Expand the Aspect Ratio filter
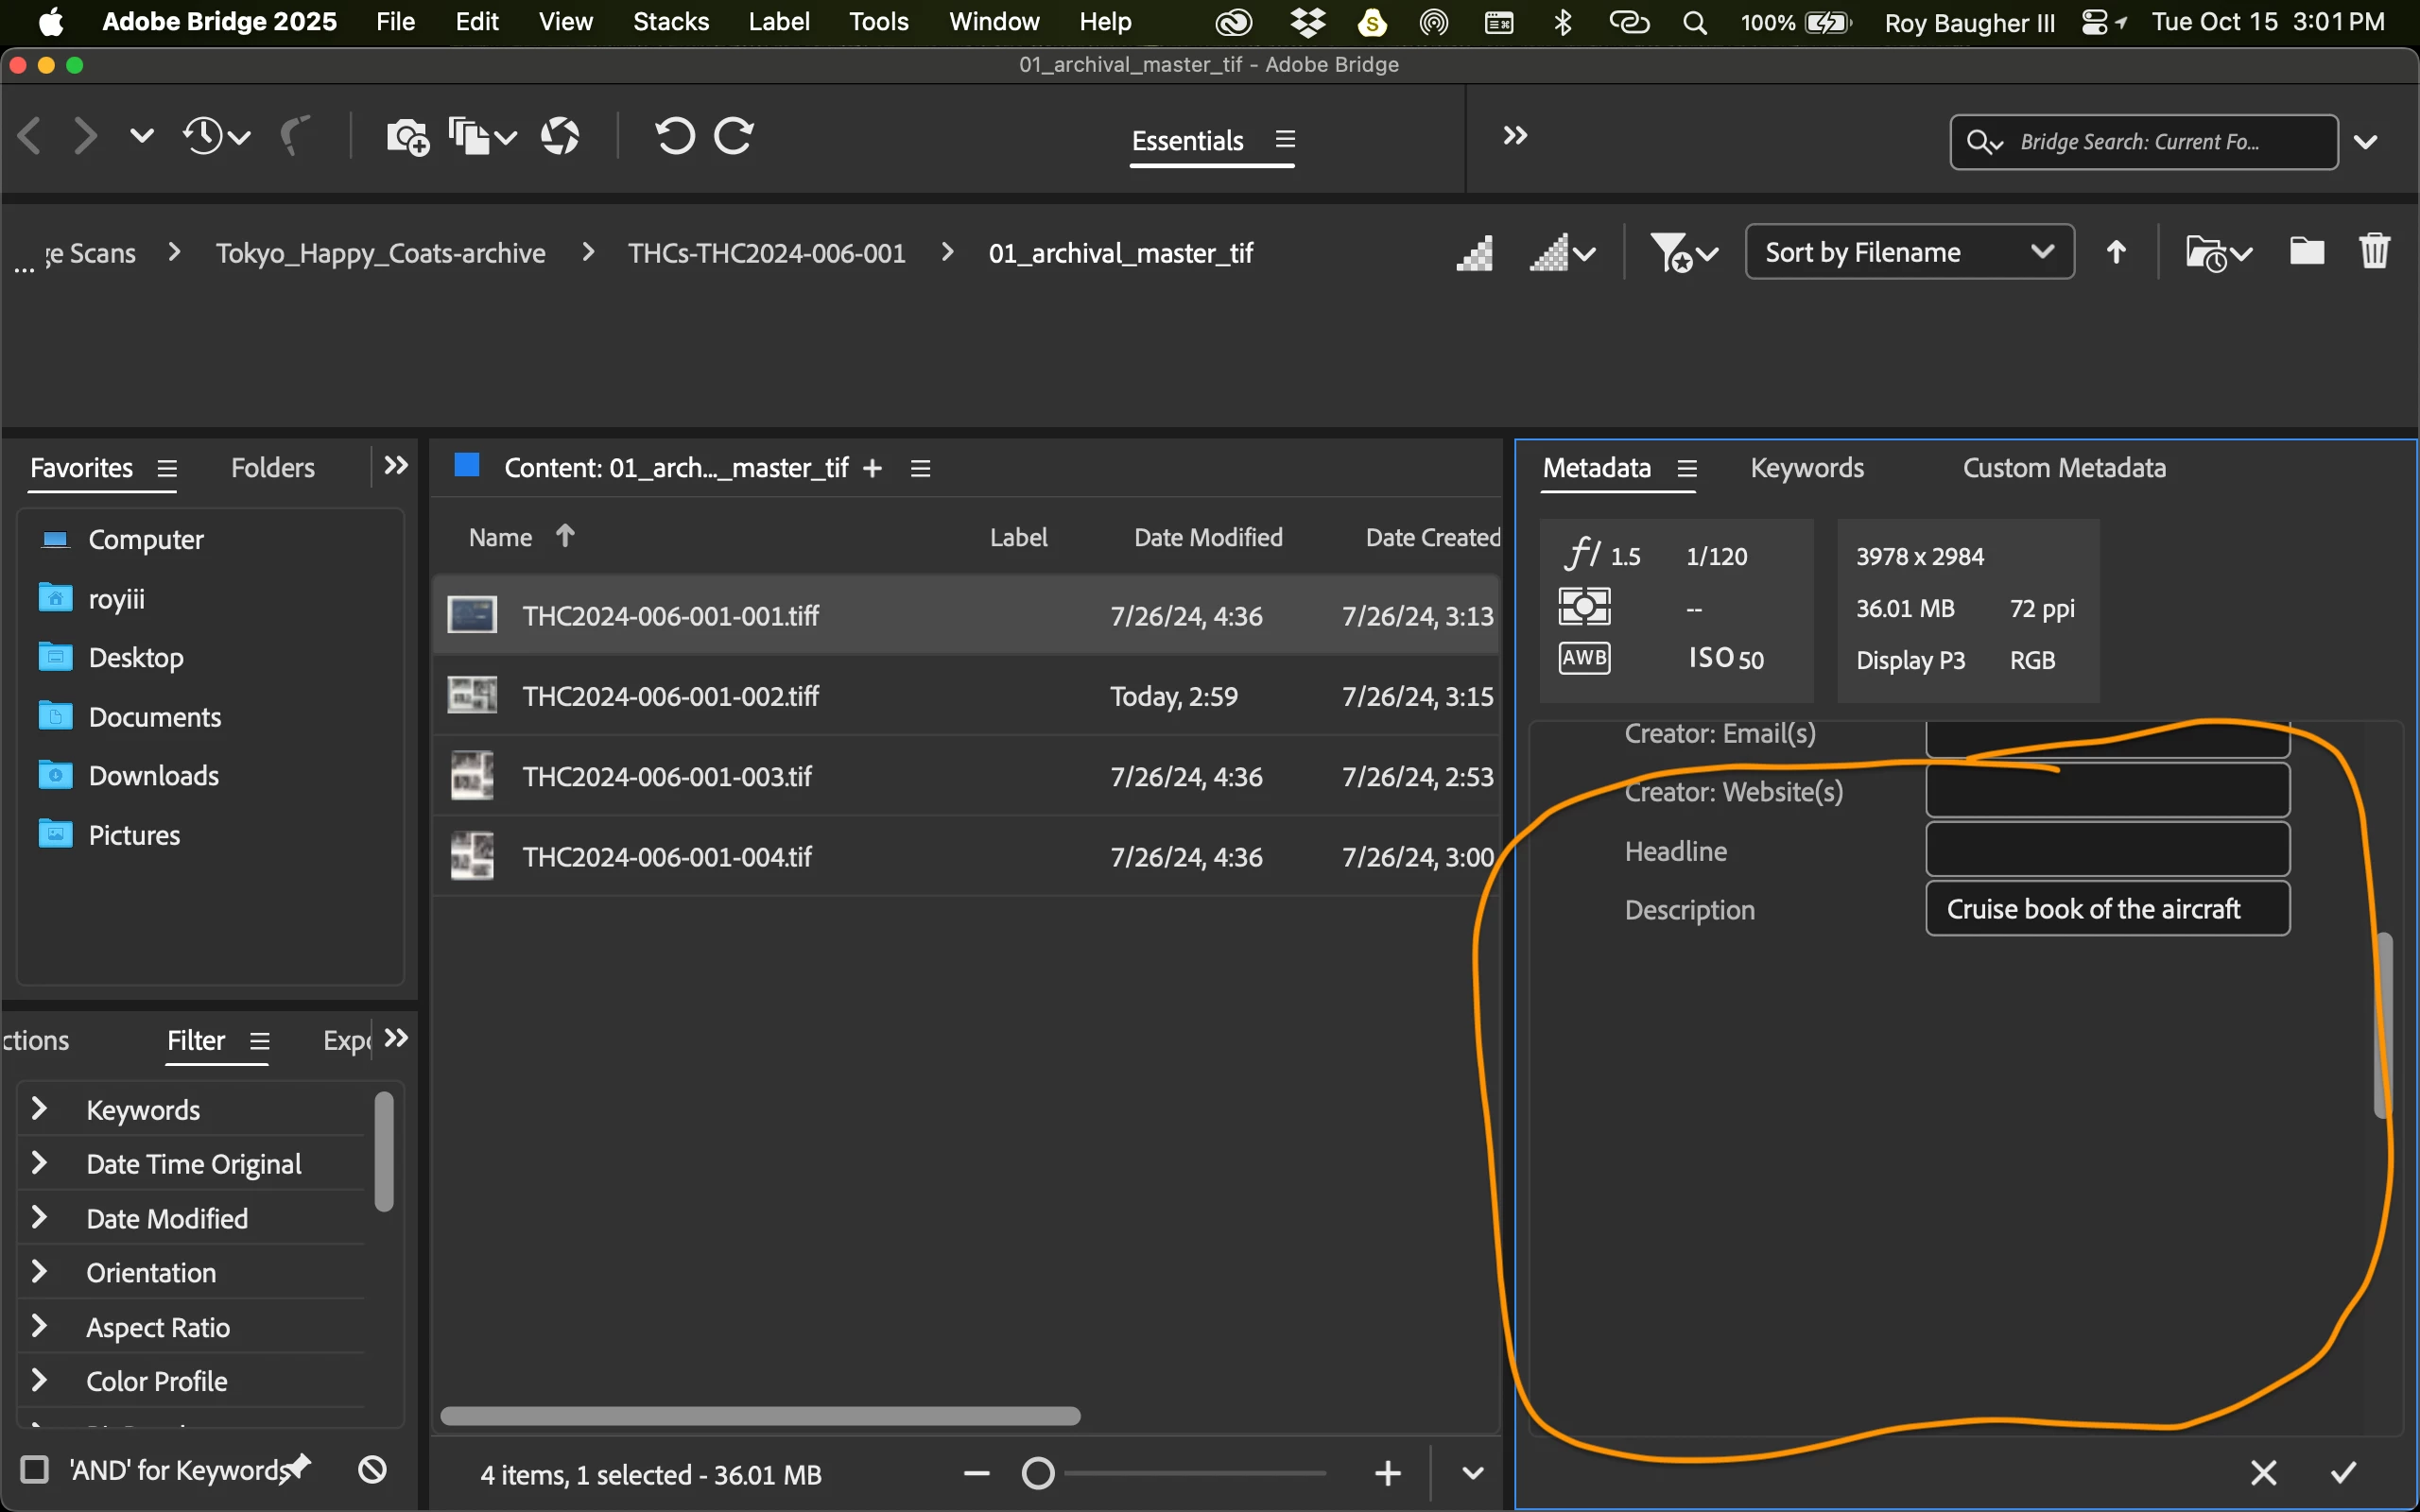Viewport: 2420px width, 1512px height. tap(40, 1326)
